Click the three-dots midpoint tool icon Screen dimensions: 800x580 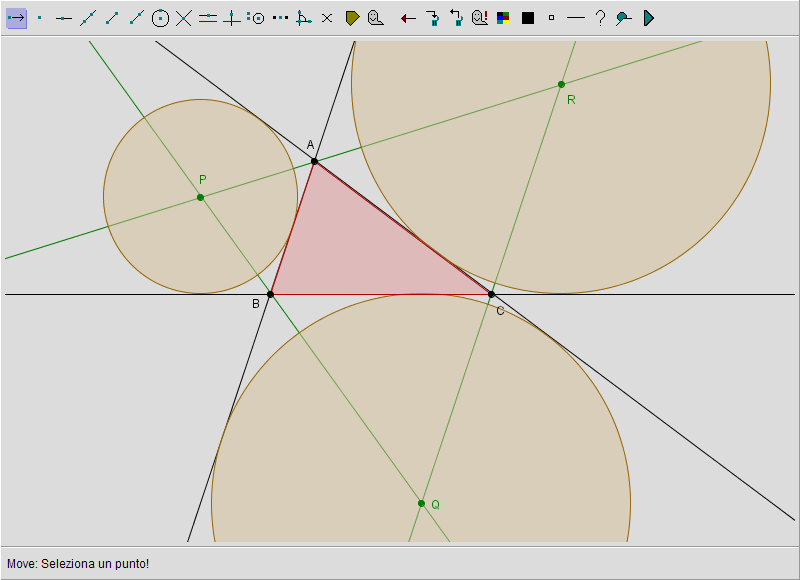[x=280, y=18]
